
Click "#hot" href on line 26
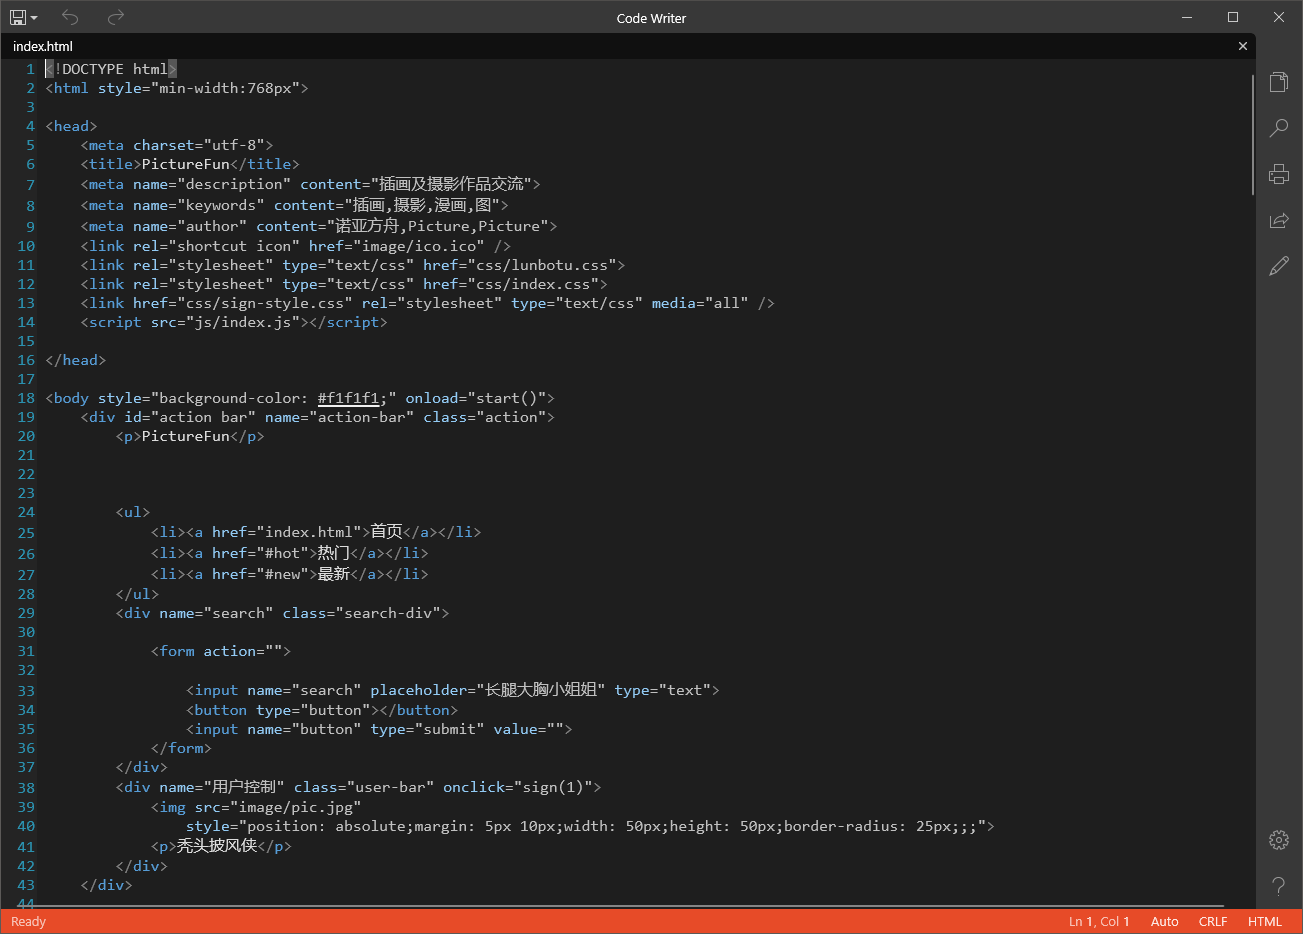[x=282, y=553]
